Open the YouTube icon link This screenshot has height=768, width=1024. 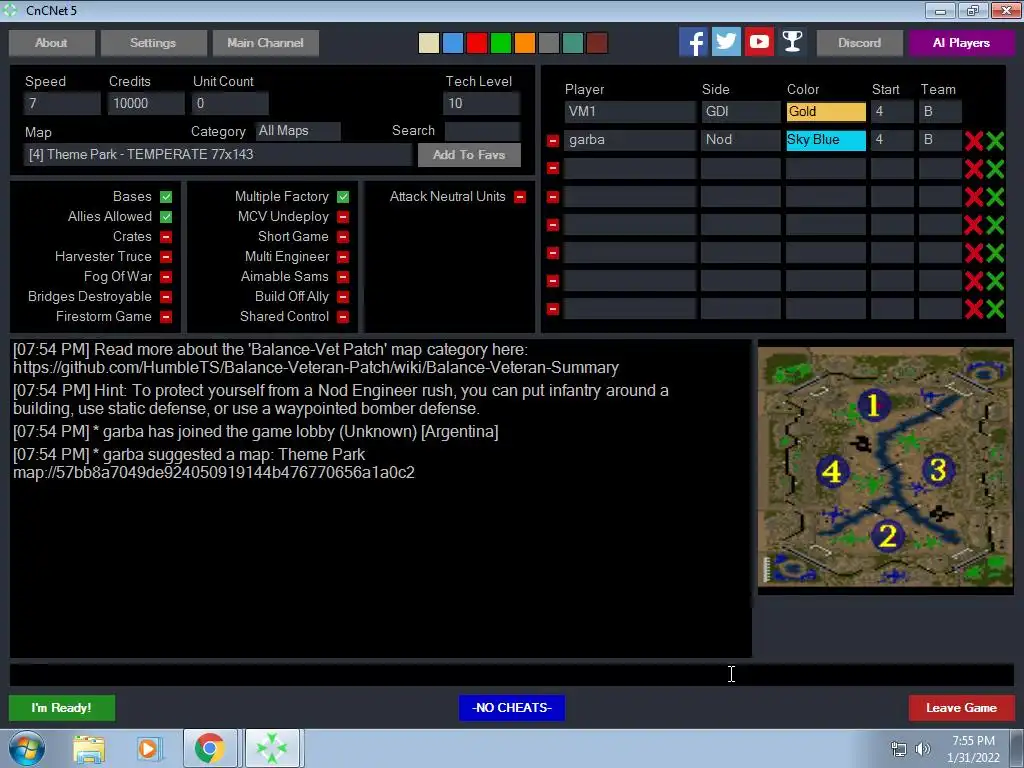pyautogui.click(x=759, y=42)
